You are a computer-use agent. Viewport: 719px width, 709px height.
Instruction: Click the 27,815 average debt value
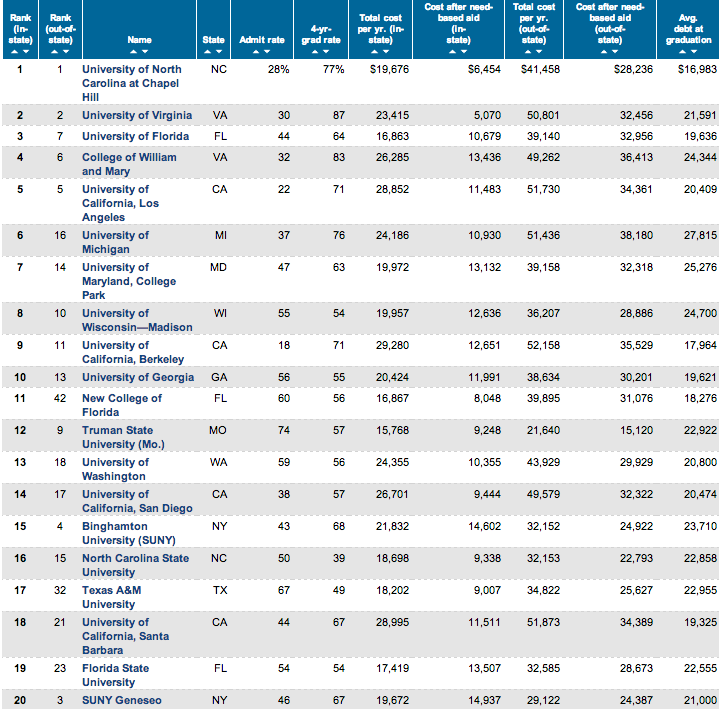click(700, 235)
